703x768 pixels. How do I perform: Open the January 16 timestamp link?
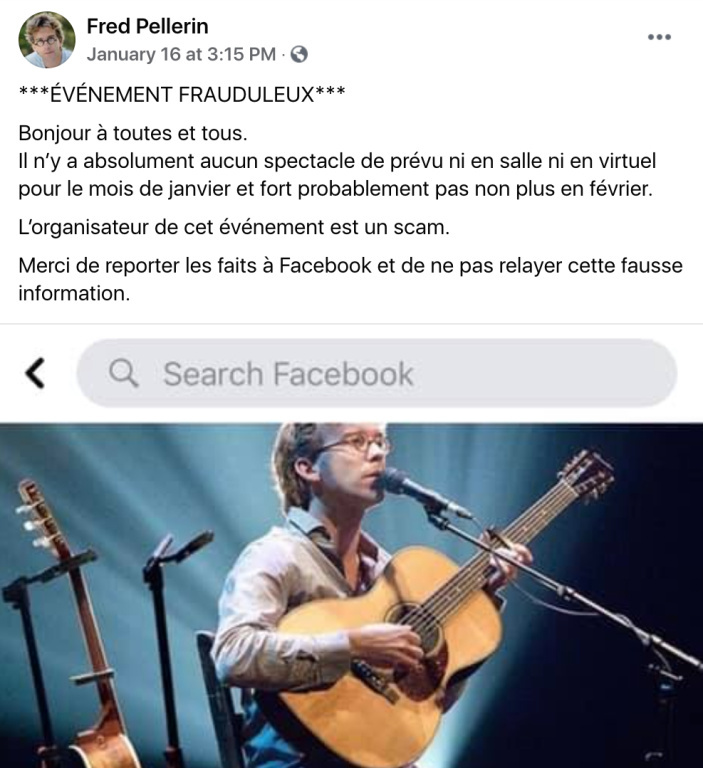pos(179,54)
